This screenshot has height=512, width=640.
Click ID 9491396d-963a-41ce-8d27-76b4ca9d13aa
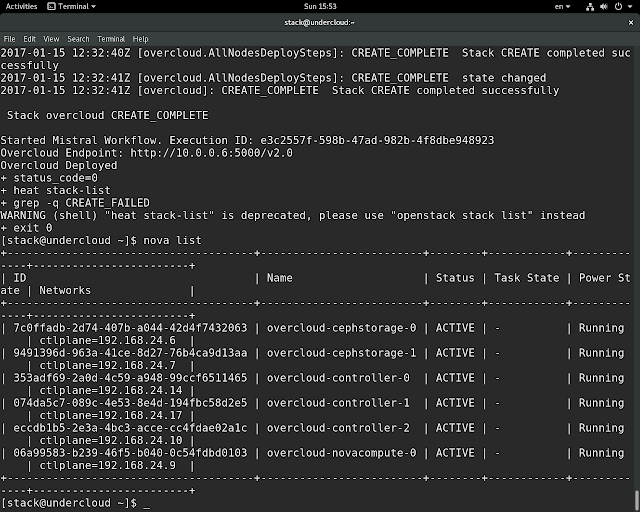(x=130, y=353)
